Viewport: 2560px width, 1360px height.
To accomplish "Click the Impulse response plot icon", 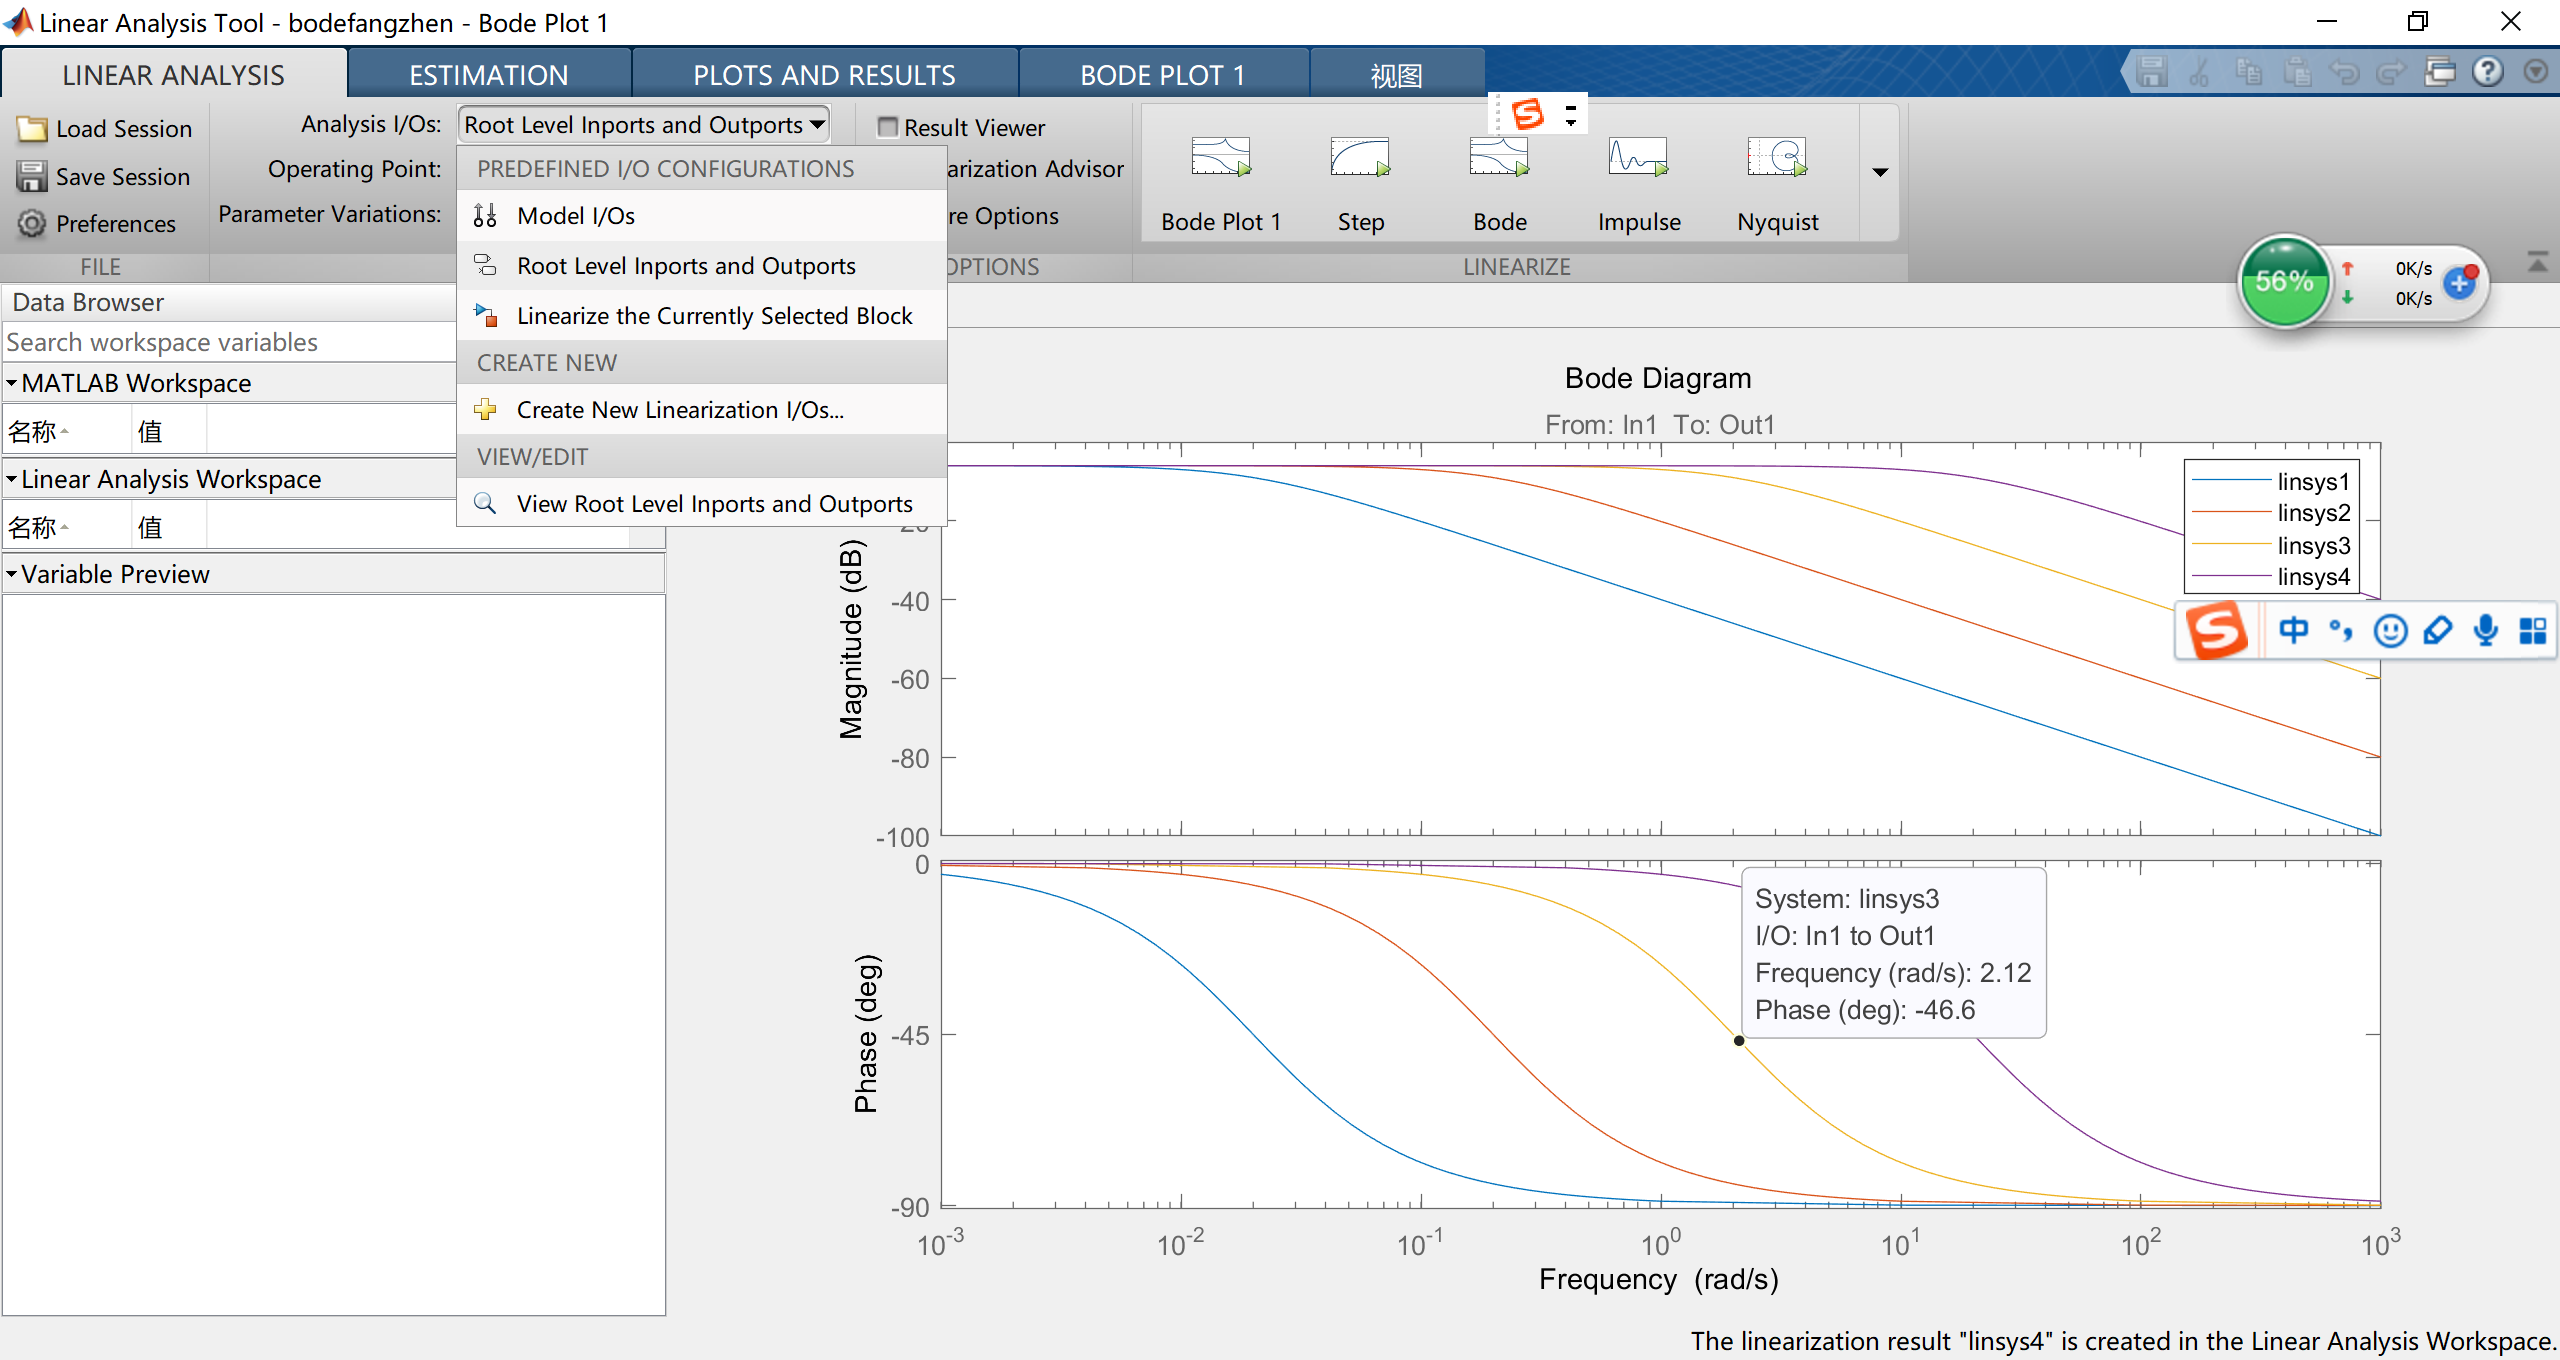I will pyautogui.click(x=1638, y=158).
